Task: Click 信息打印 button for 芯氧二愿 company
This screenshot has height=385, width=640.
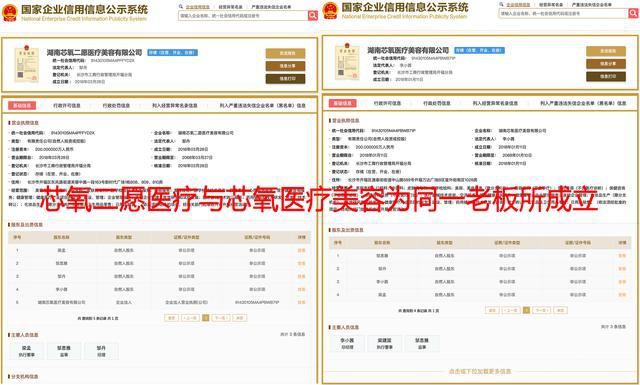Action: point(285,78)
